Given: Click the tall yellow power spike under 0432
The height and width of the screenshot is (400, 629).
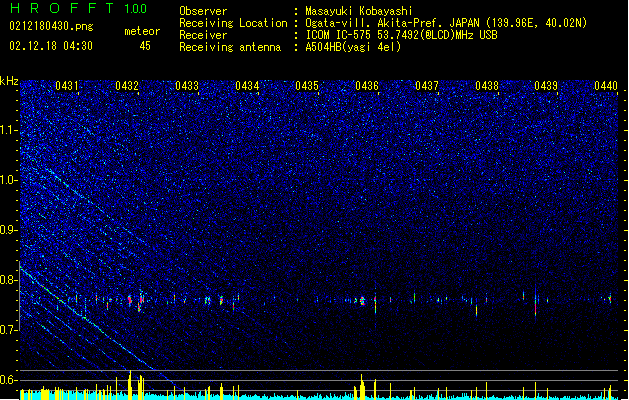Looking at the screenshot, I should pos(130,384).
